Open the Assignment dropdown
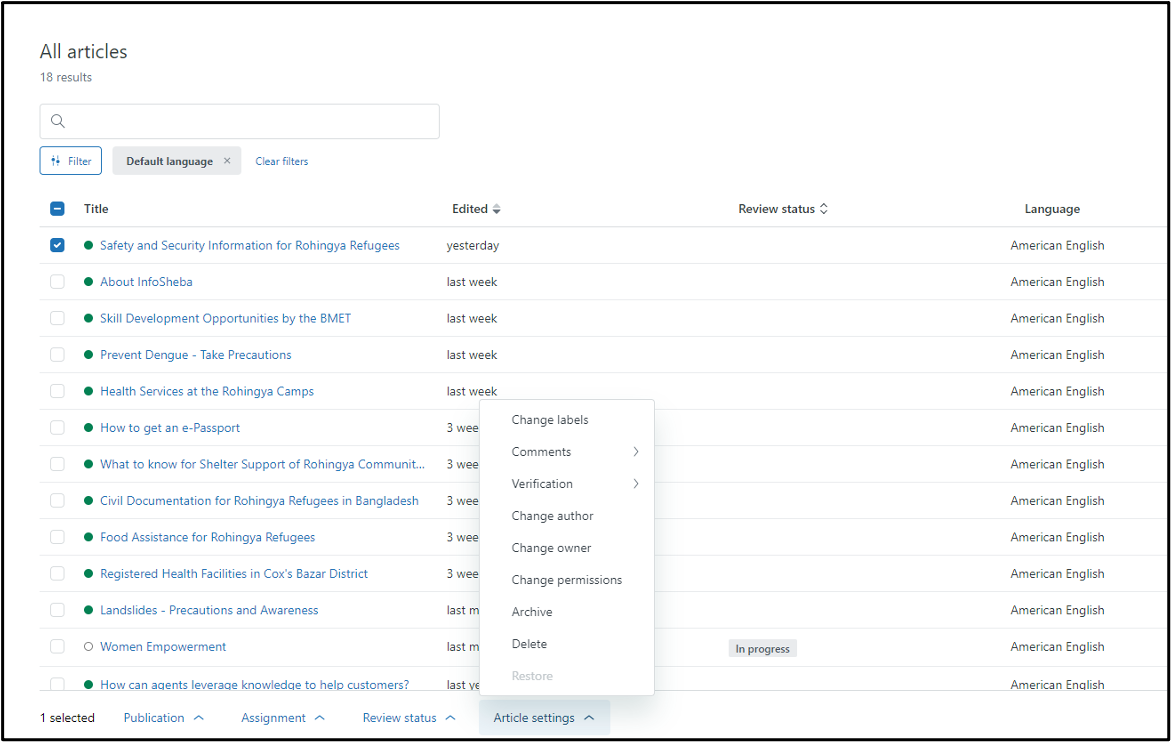The height and width of the screenshot is (743, 1172). tap(283, 718)
